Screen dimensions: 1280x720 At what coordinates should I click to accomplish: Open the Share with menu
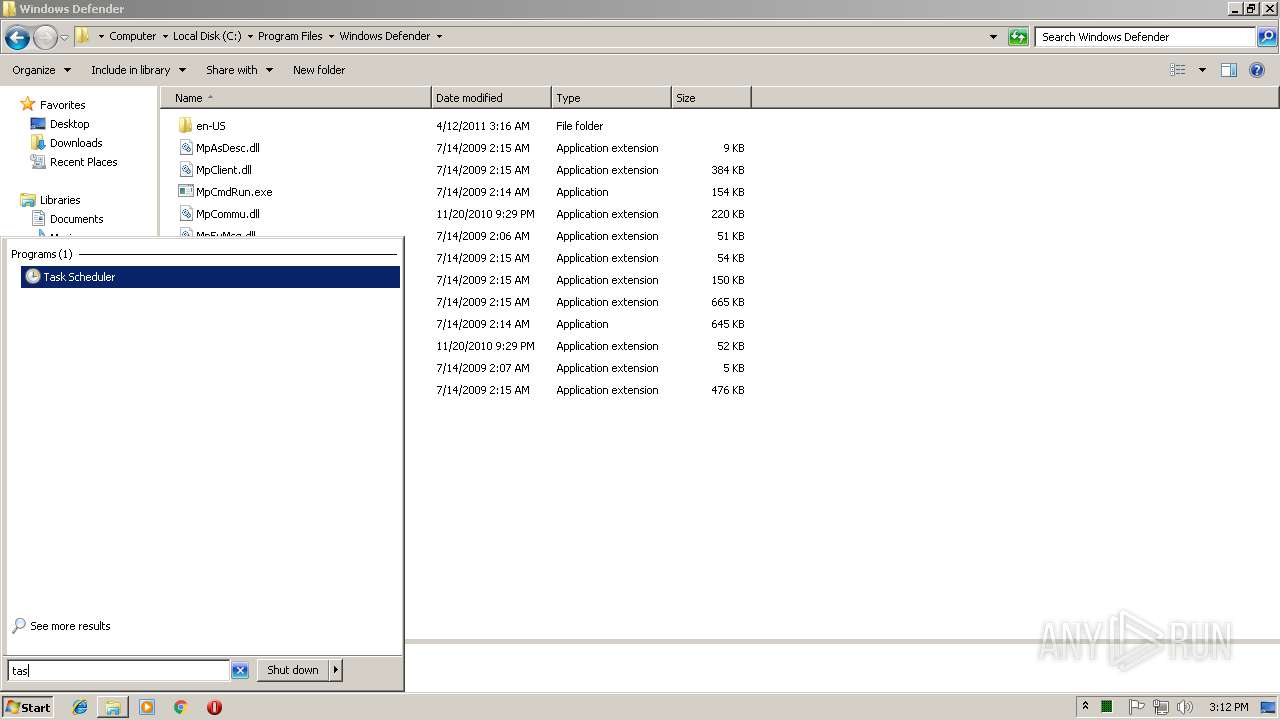click(x=240, y=70)
